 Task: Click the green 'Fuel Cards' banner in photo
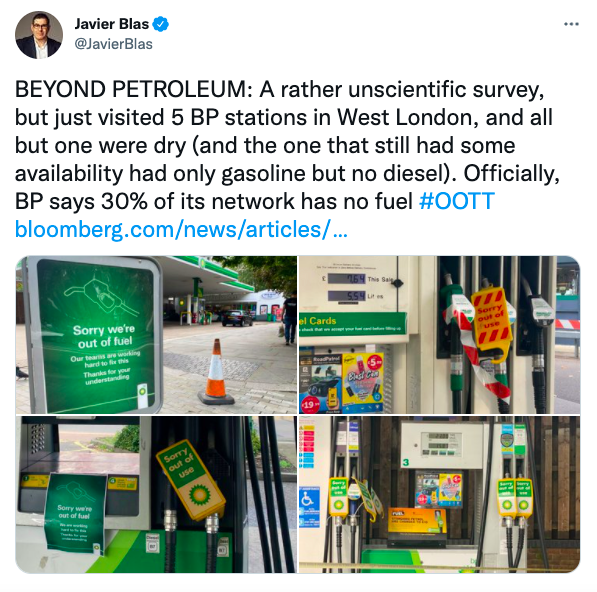tap(353, 324)
